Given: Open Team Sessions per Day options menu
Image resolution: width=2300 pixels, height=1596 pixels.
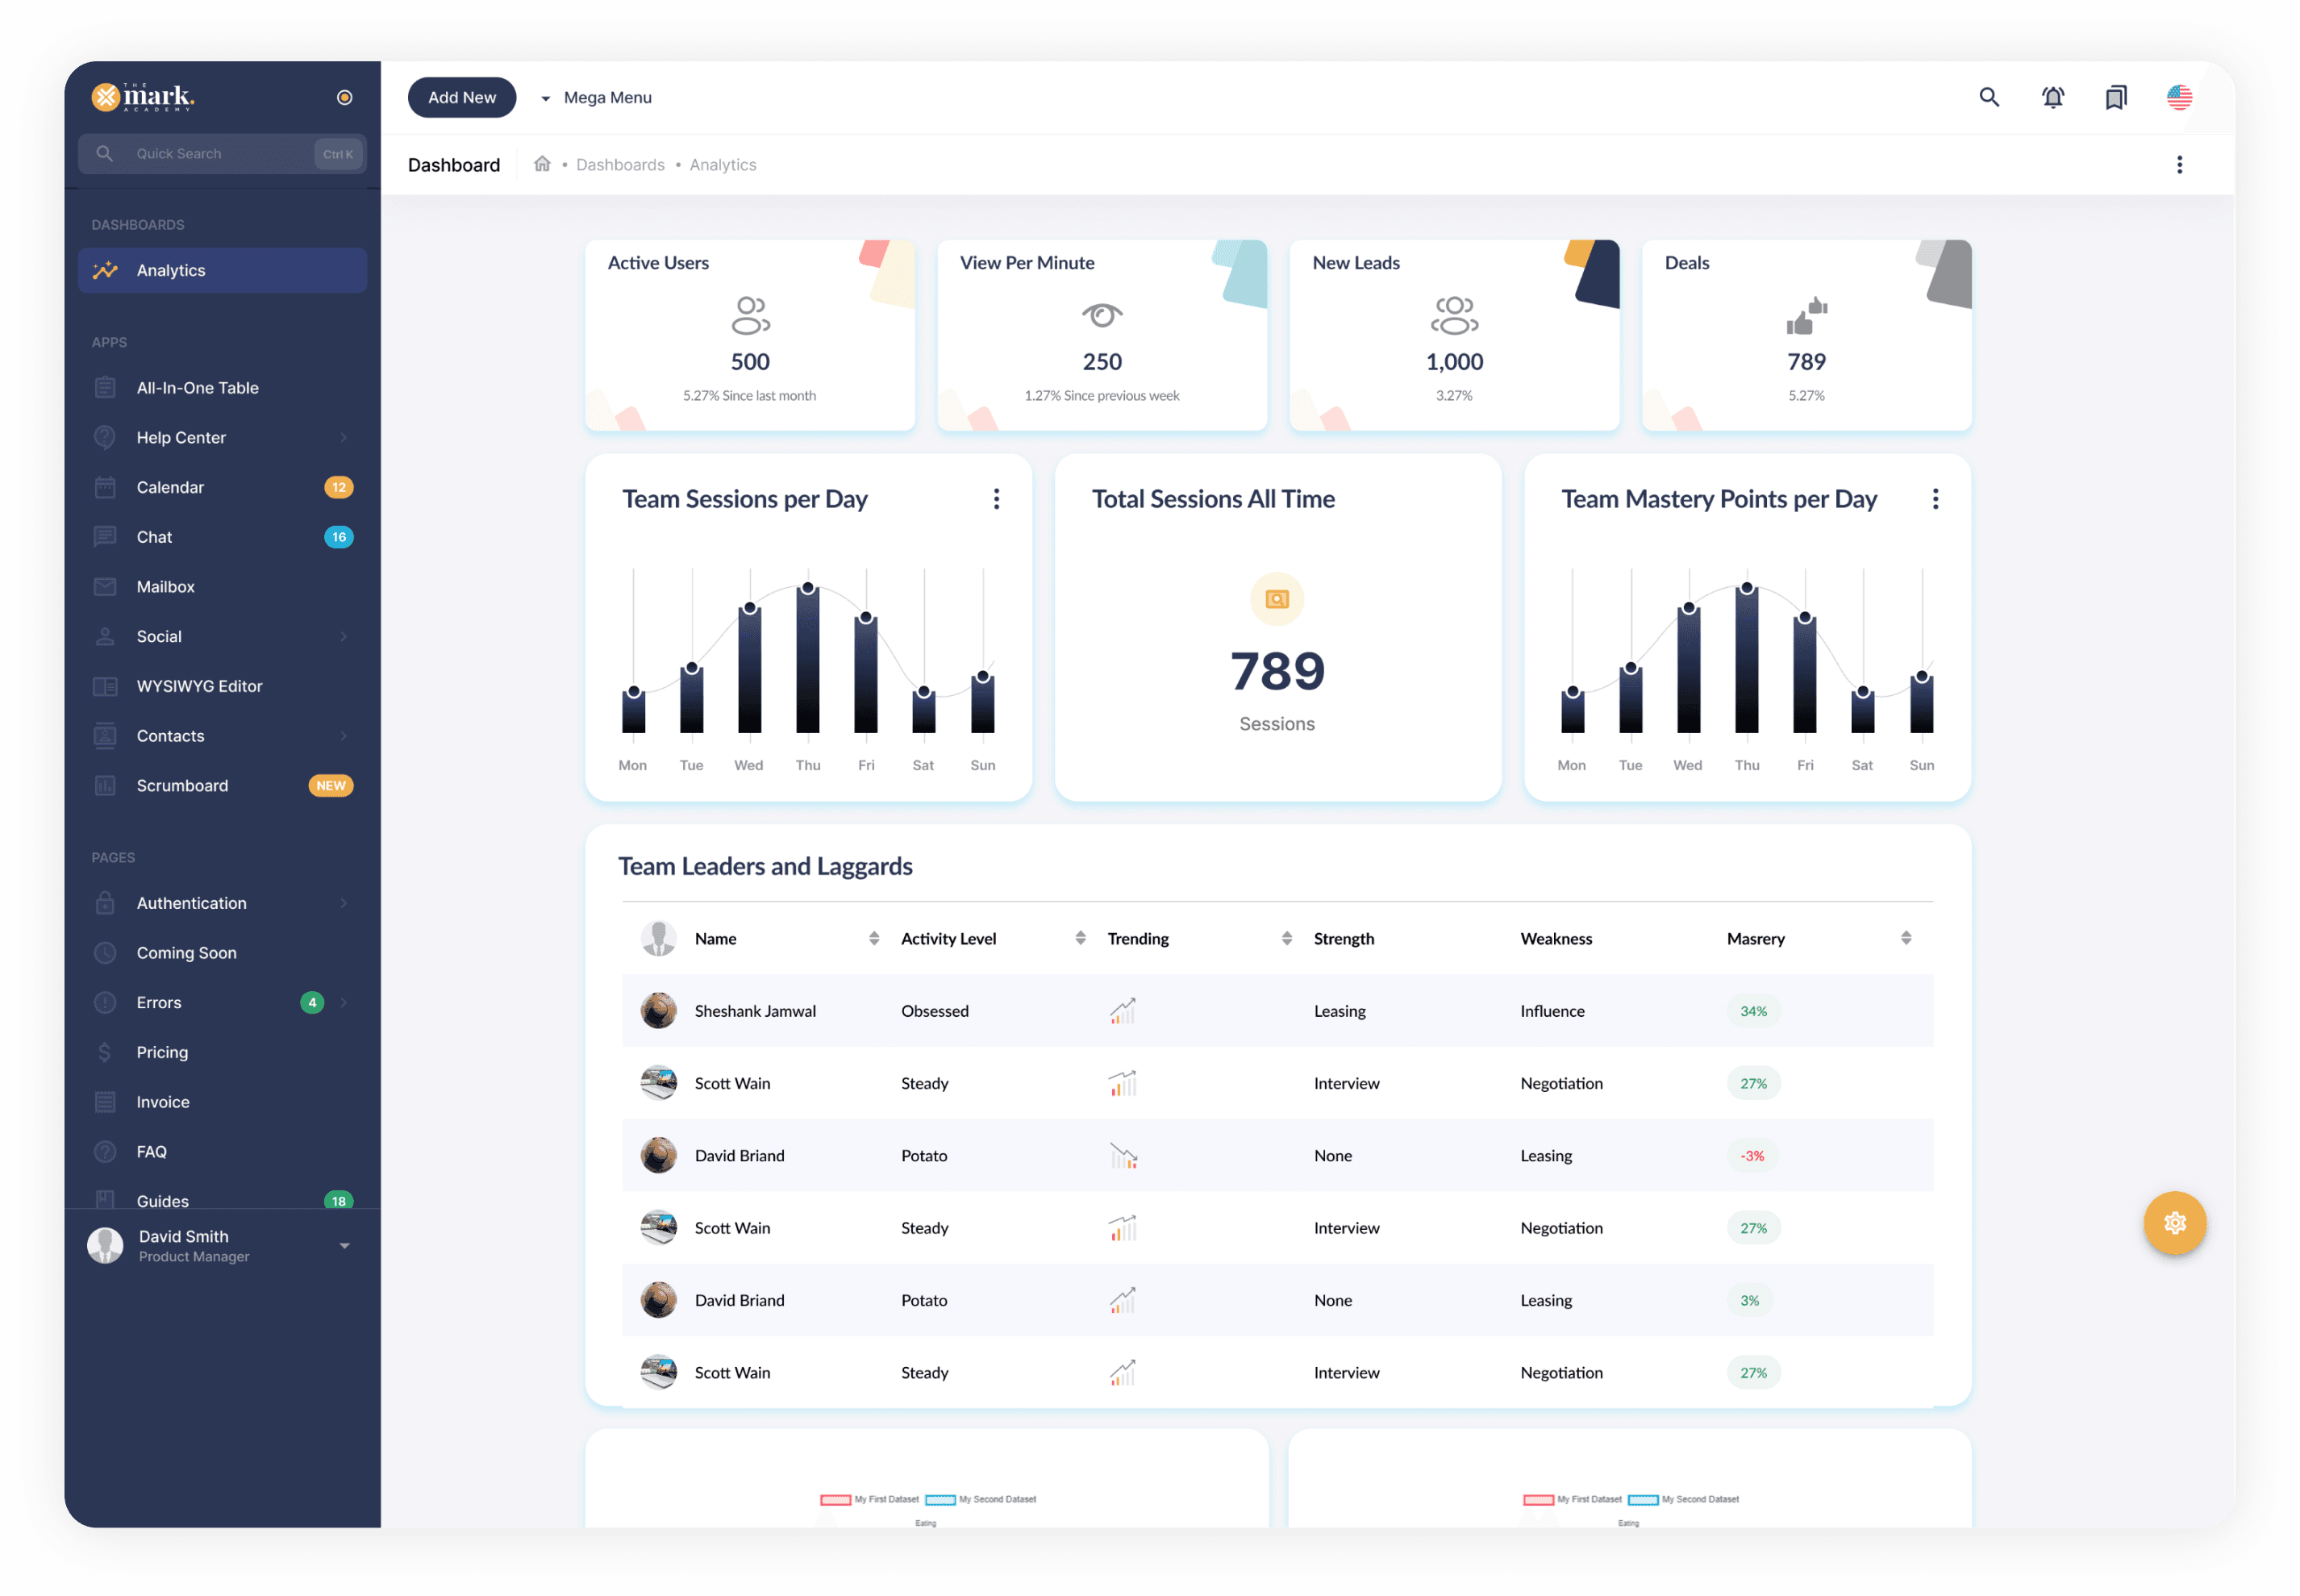Looking at the screenshot, I should point(996,499).
